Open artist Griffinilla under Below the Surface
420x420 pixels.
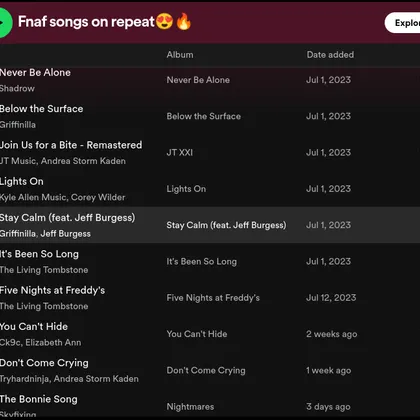pyautogui.click(x=18, y=125)
